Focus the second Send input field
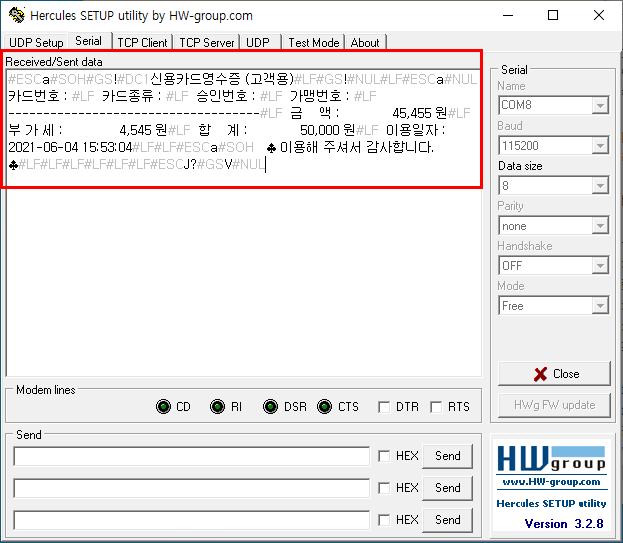 click(192, 488)
